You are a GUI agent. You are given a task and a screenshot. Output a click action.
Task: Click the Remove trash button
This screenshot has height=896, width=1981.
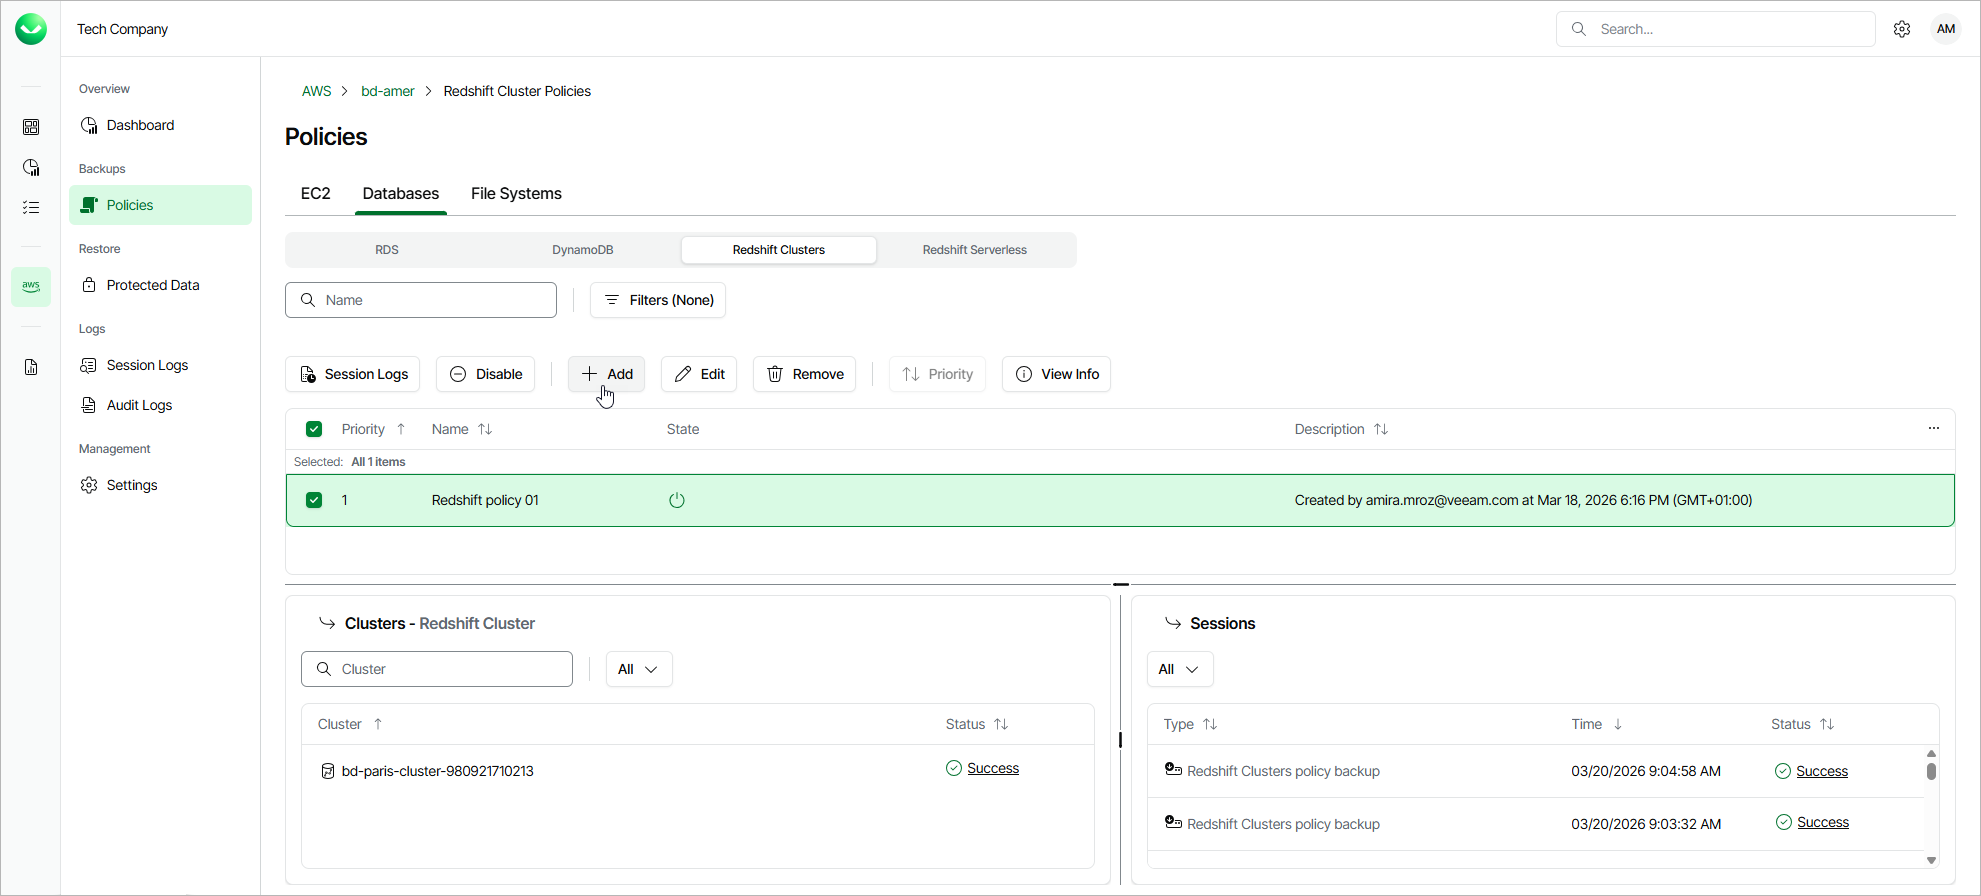pyautogui.click(x=804, y=374)
